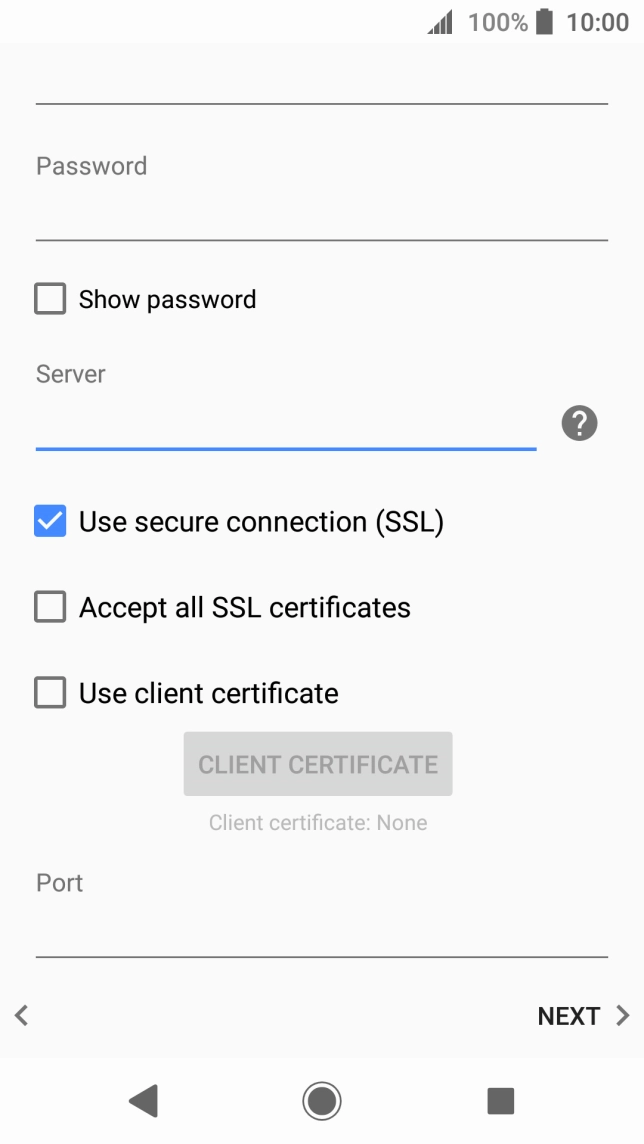644x1144 pixels.
Task: Tap the home circle navigation icon
Action: coord(321,1100)
